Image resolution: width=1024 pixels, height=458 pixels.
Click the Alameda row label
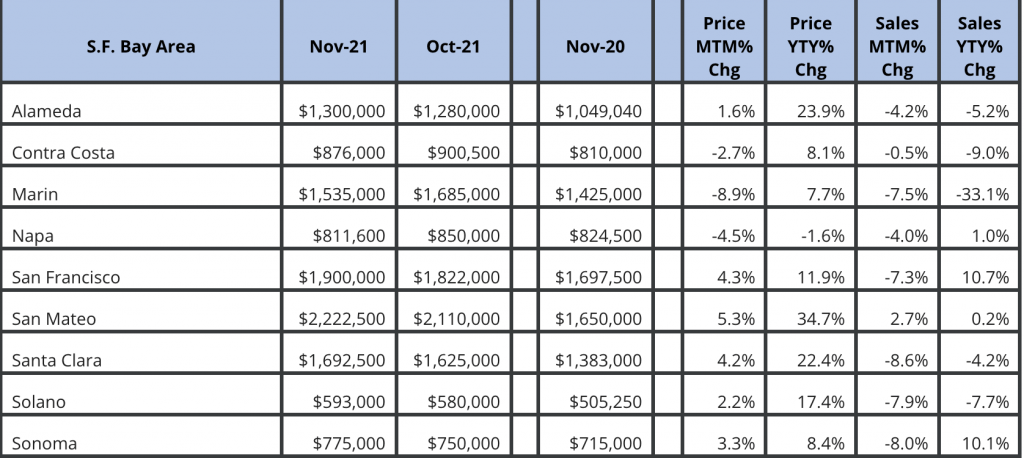click(x=46, y=111)
